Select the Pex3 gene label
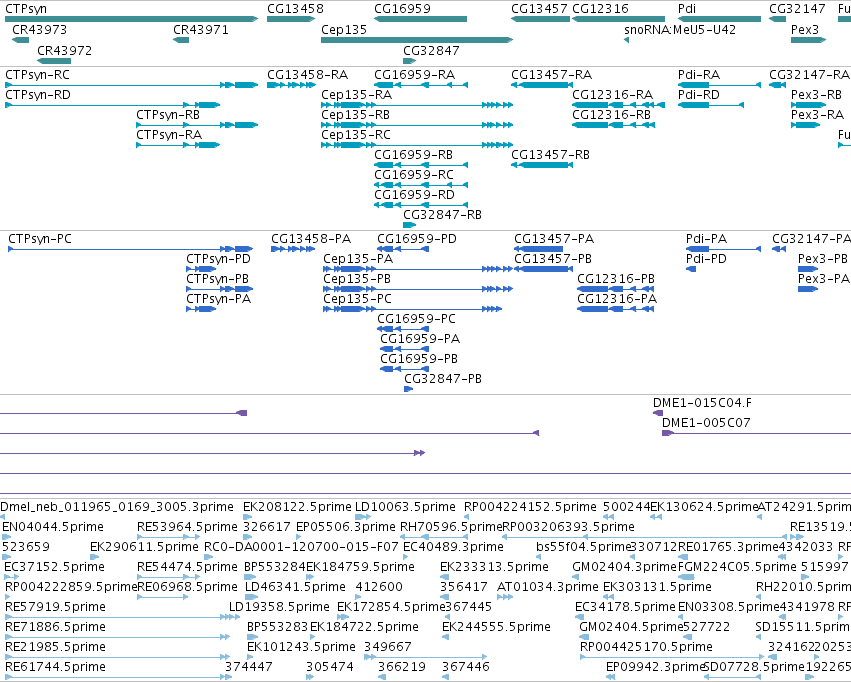 [805, 30]
